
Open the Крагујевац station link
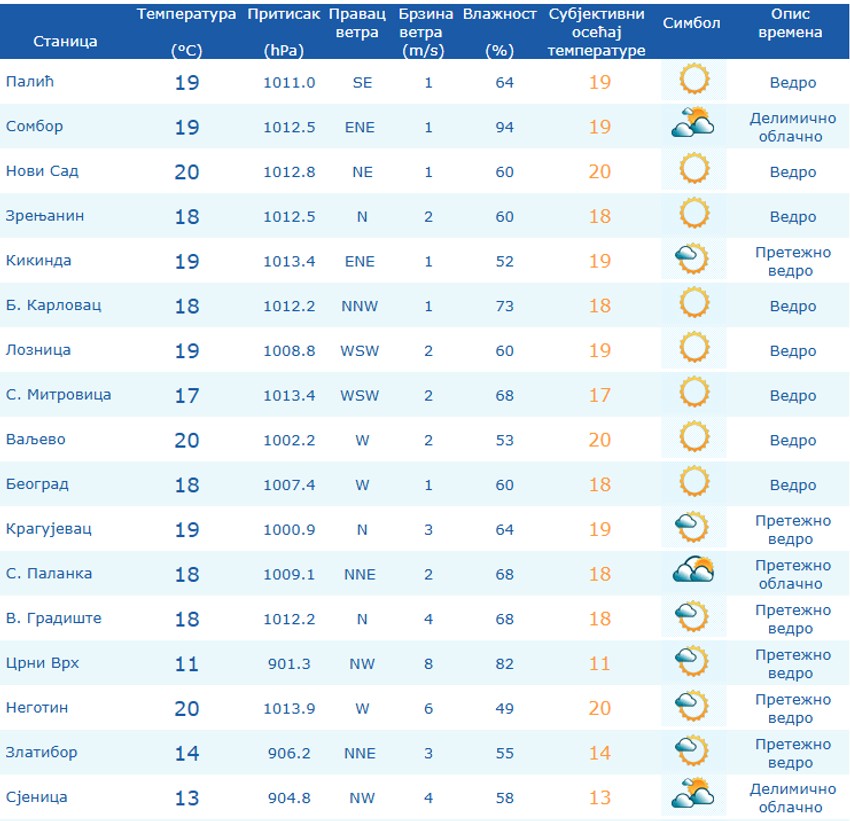click(x=49, y=529)
